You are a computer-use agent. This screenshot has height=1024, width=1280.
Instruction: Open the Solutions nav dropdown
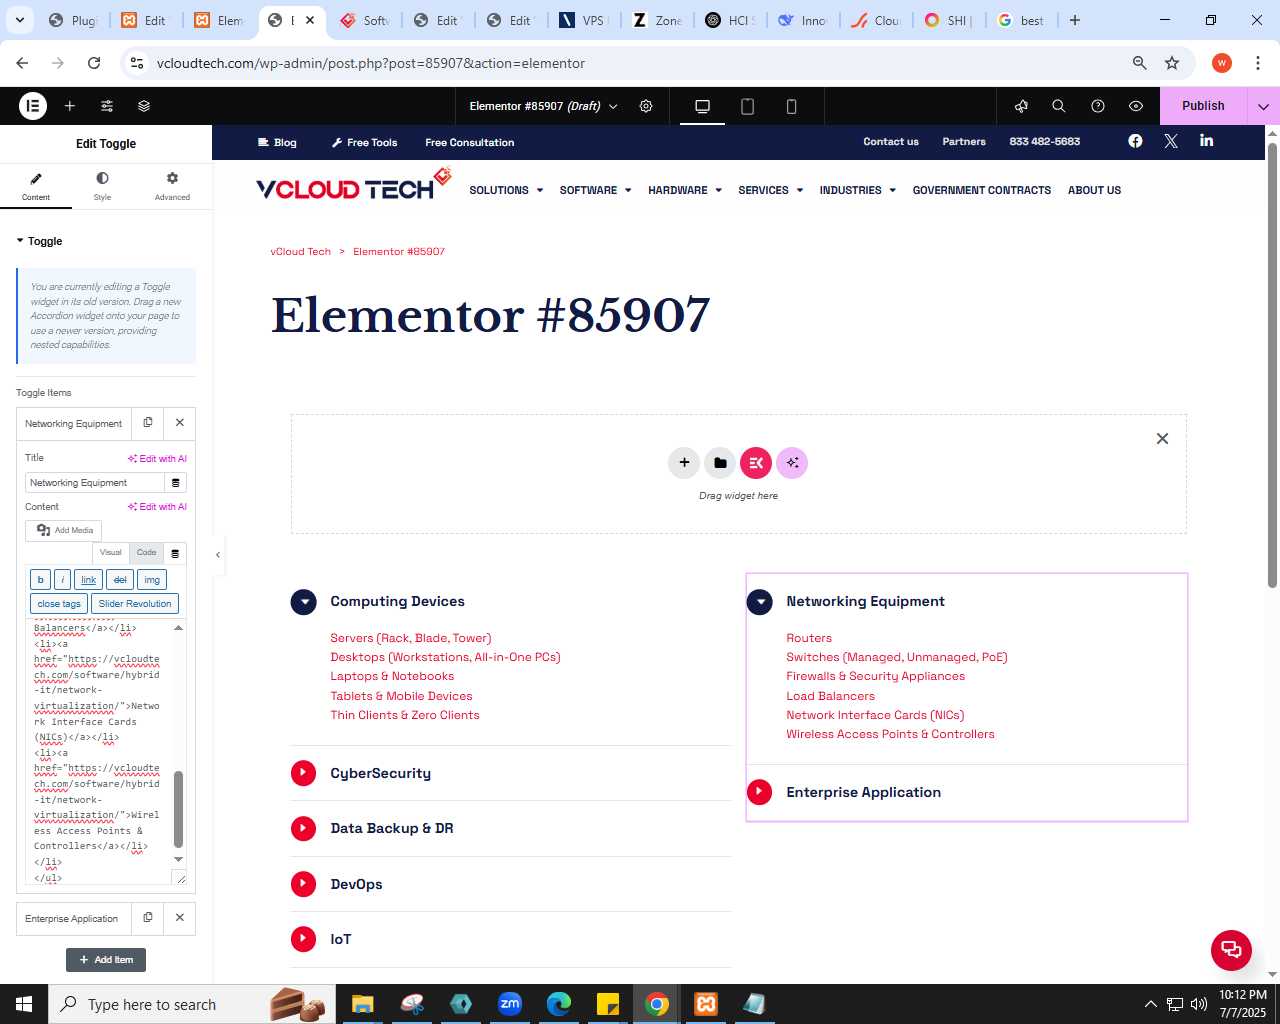pyautogui.click(x=506, y=190)
